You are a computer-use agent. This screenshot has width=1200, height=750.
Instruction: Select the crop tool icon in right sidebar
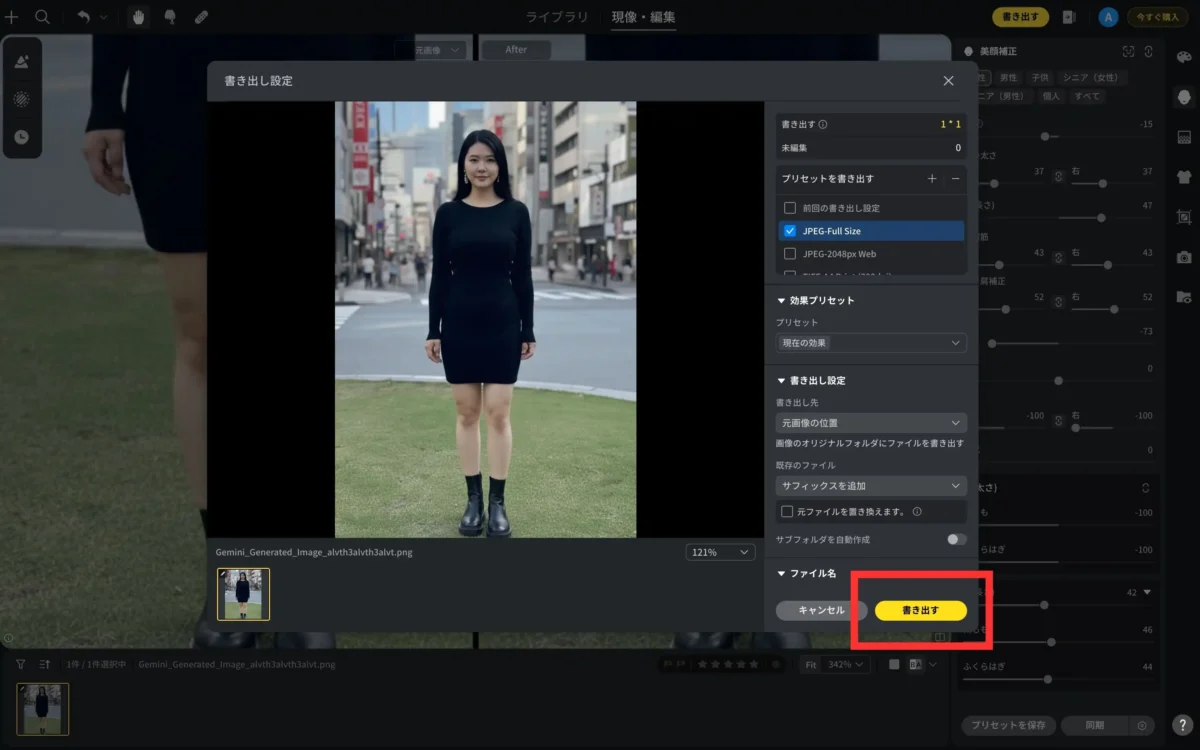(1184, 217)
